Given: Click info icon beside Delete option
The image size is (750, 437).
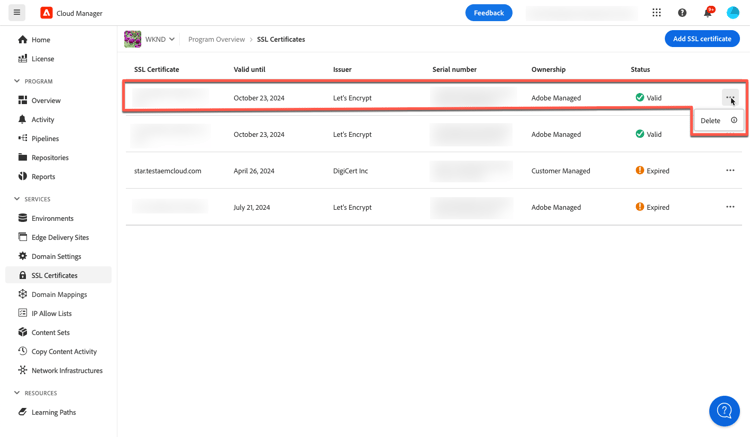Looking at the screenshot, I should click(734, 120).
